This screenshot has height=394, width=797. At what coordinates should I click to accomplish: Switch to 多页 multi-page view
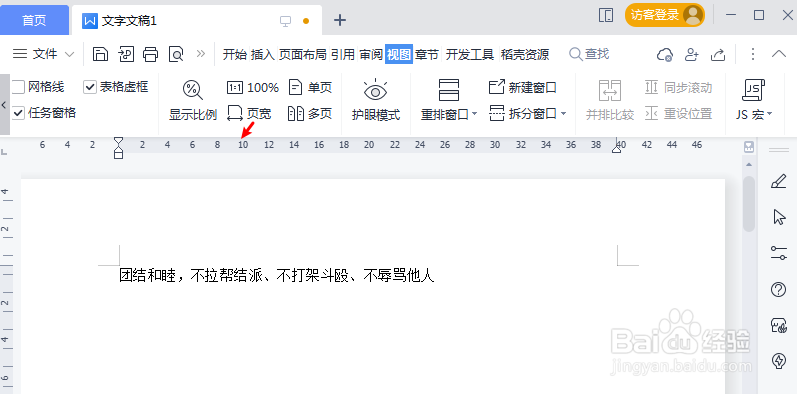point(310,113)
